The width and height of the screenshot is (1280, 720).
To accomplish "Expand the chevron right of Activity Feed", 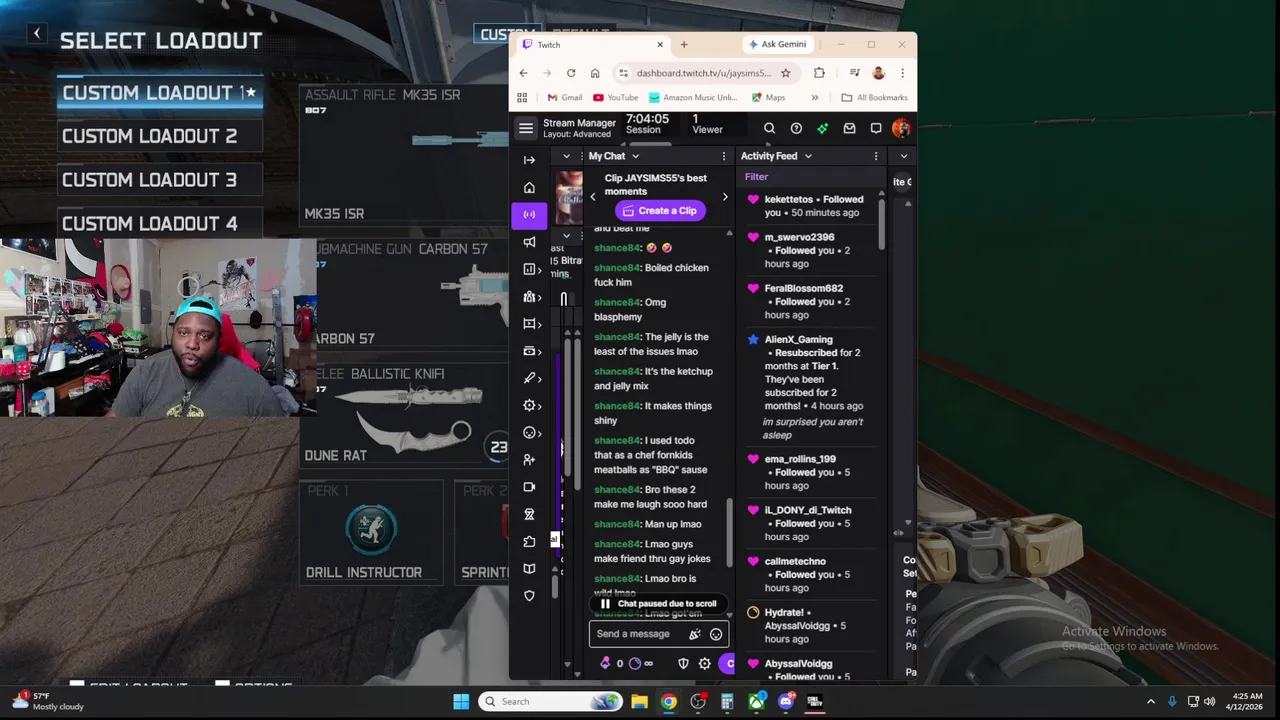I will tap(904, 156).
